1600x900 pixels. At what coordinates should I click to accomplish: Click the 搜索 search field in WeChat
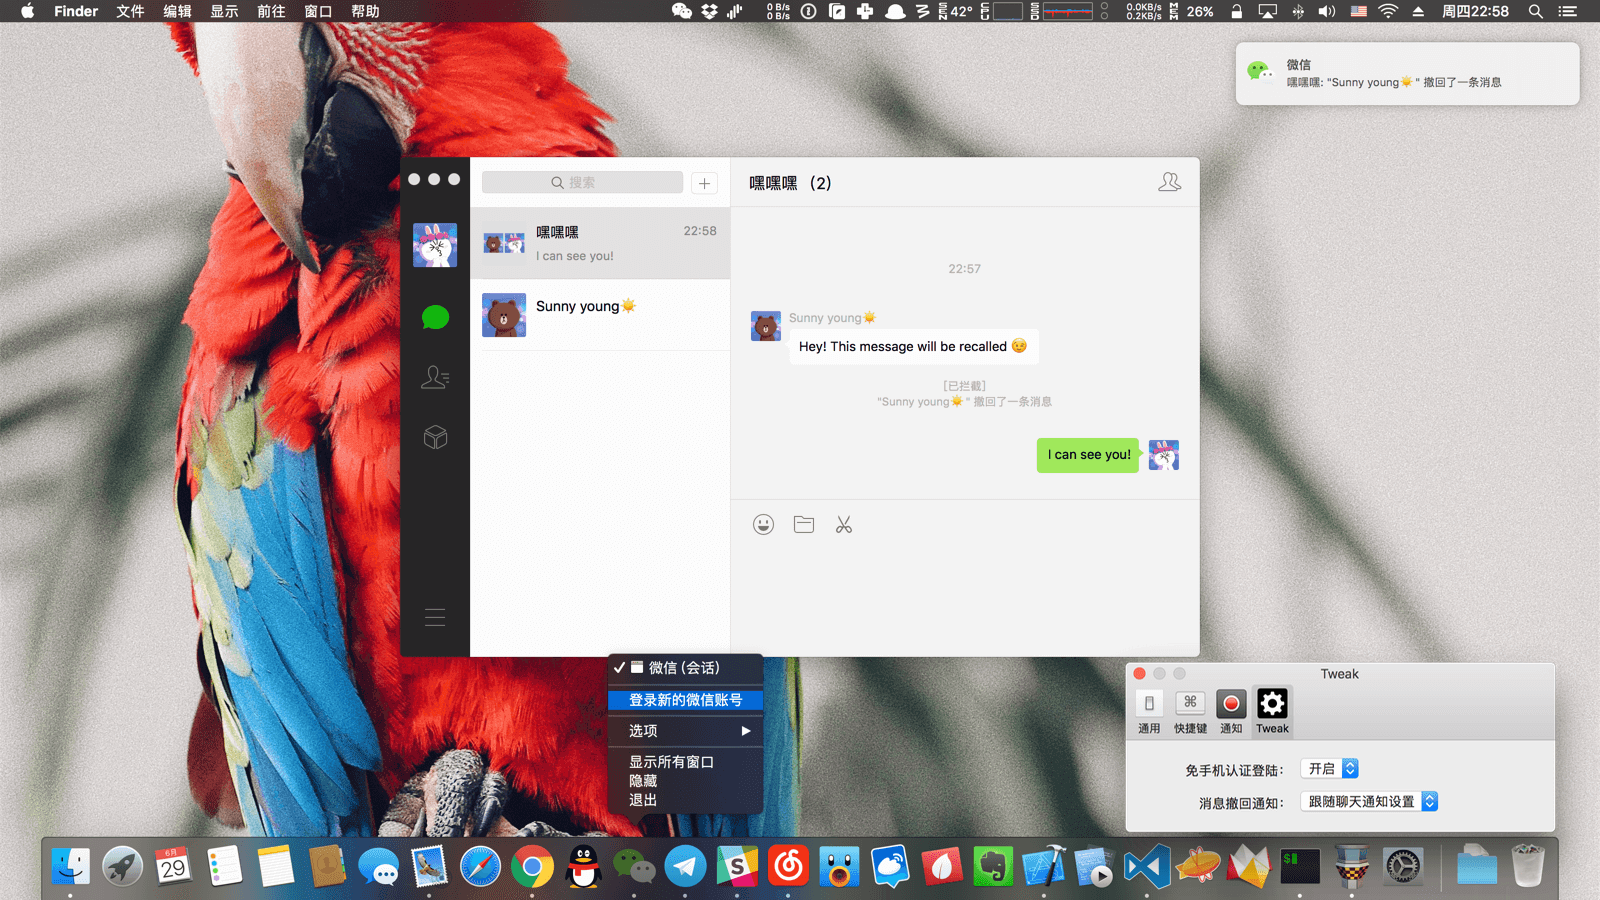click(x=581, y=182)
